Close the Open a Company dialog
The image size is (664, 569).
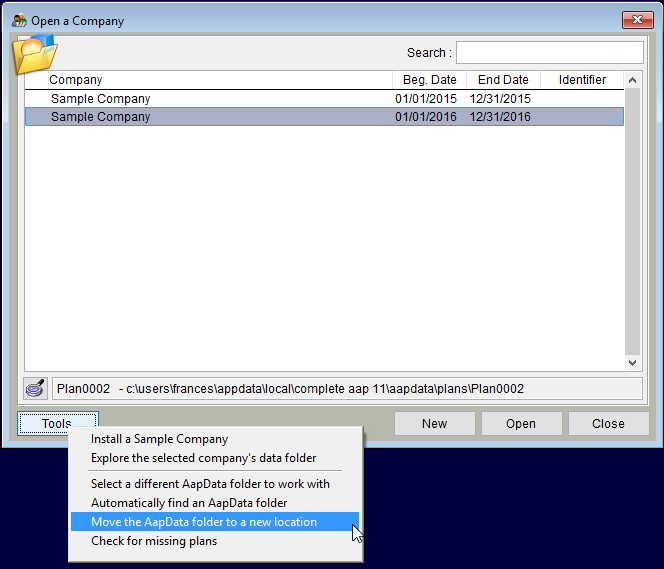click(x=637, y=20)
